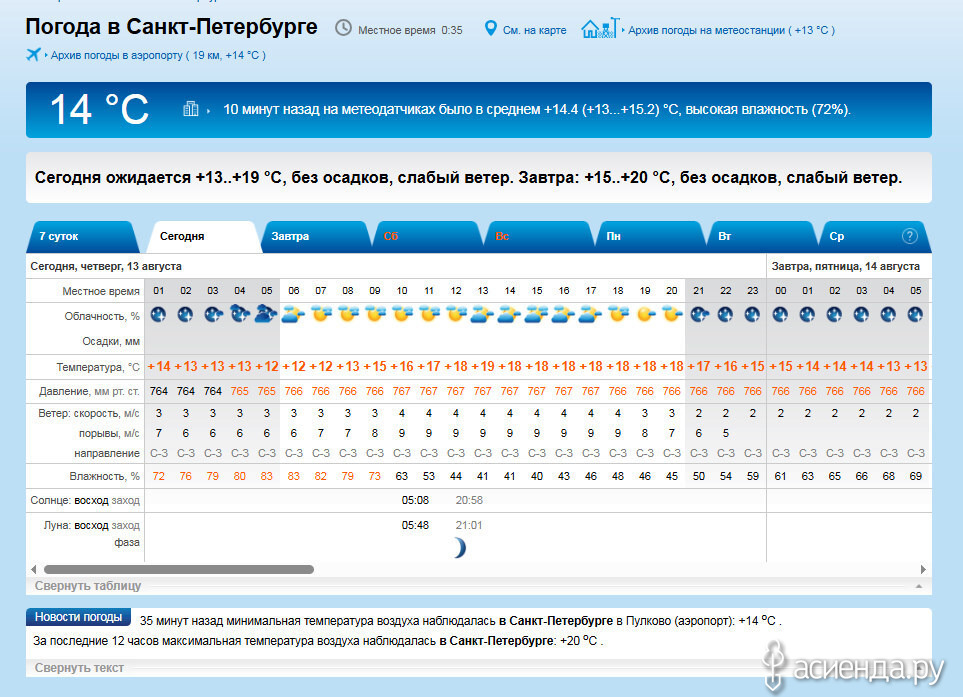This screenshot has width=963, height=697.
Task: Click the night cloud icon for hour 21
Action: pyautogui.click(x=699, y=314)
